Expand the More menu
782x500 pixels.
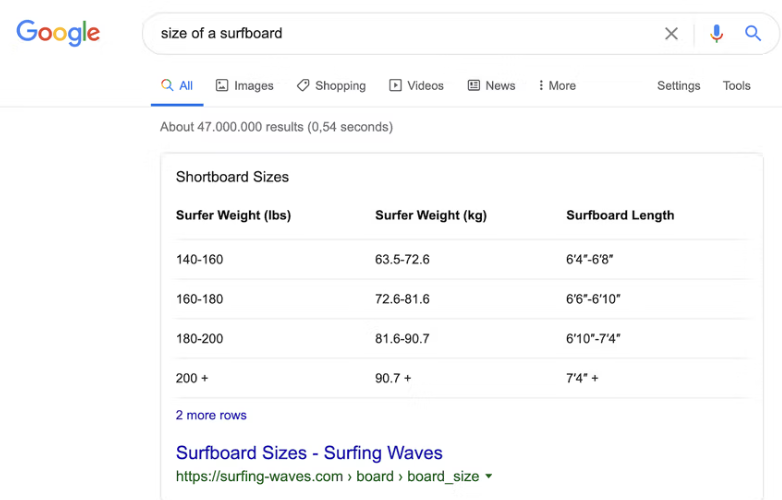(557, 86)
